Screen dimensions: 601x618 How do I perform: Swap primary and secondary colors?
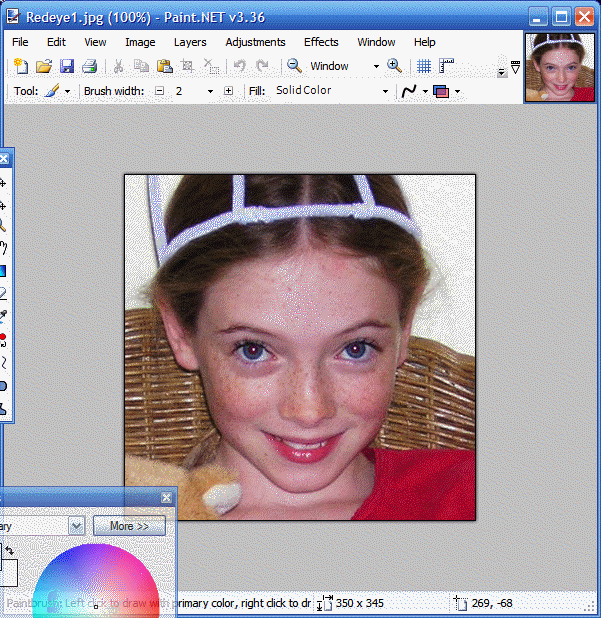[10, 551]
